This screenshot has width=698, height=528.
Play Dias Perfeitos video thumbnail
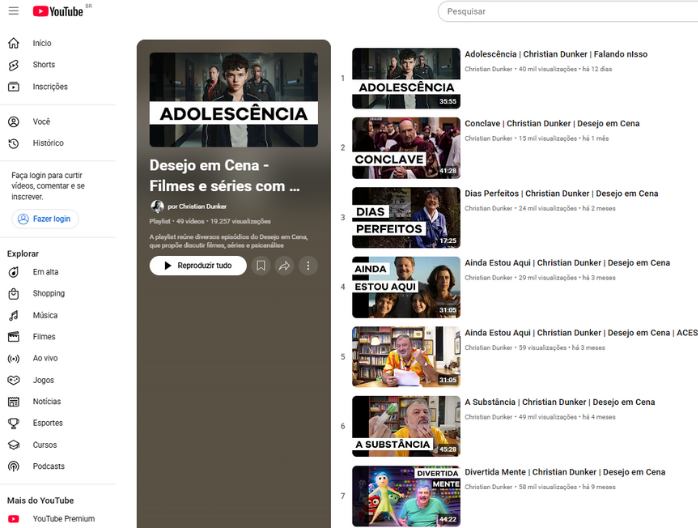click(x=406, y=218)
